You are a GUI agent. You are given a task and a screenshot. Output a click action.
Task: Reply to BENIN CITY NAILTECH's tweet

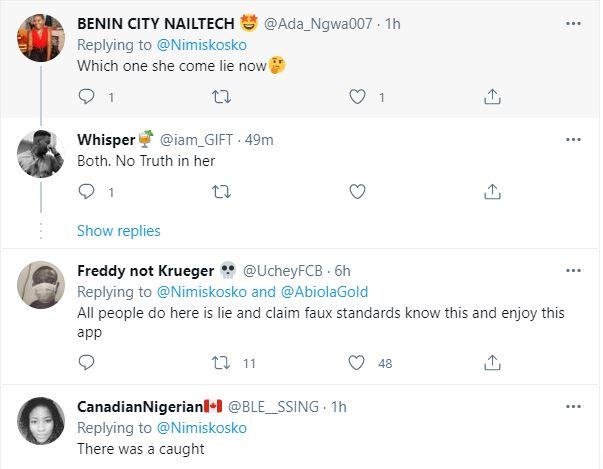[x=86, y=97]
